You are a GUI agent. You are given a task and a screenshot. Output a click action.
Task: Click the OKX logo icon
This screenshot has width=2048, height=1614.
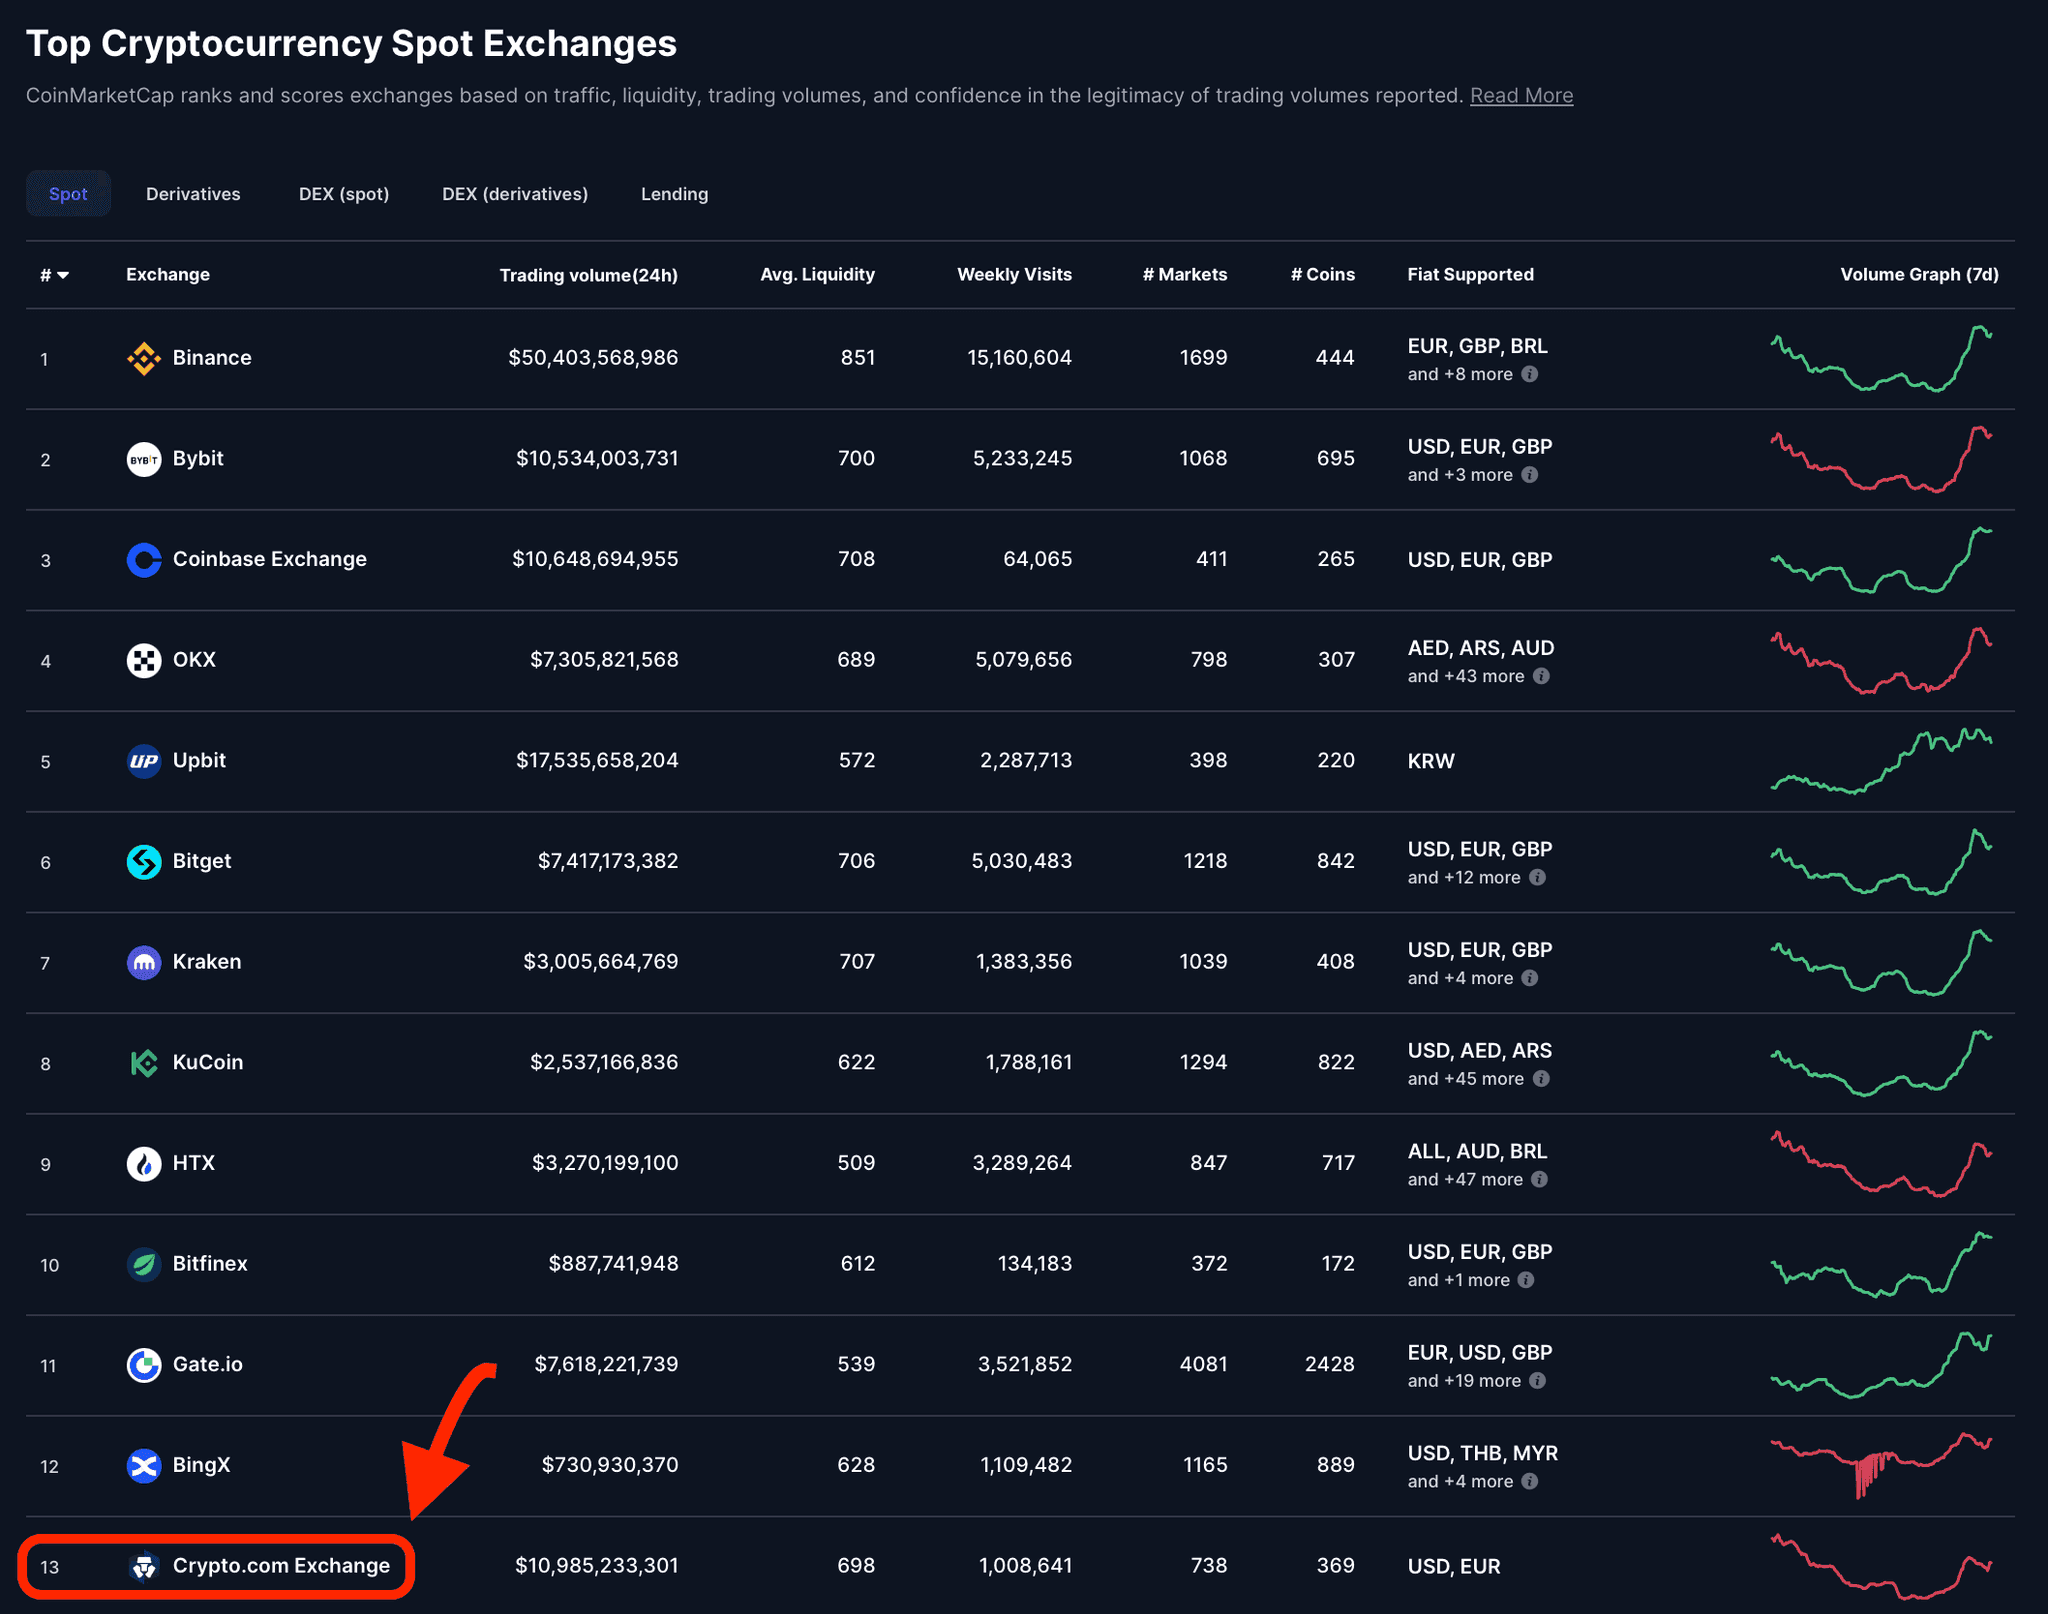(144, 660)
